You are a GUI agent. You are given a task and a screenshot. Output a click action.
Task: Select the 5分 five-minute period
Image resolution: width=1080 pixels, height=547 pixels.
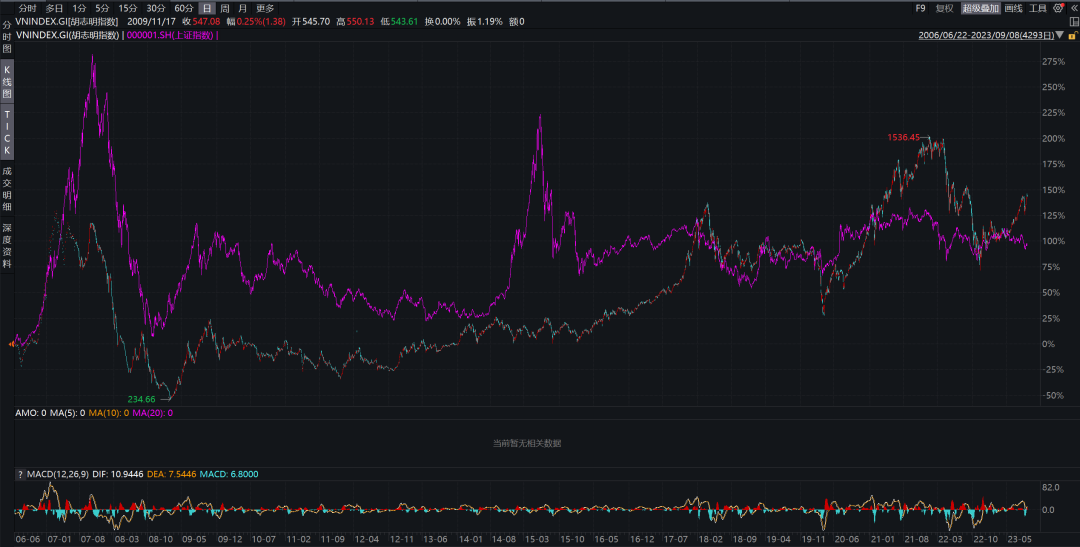click(102, 8)
